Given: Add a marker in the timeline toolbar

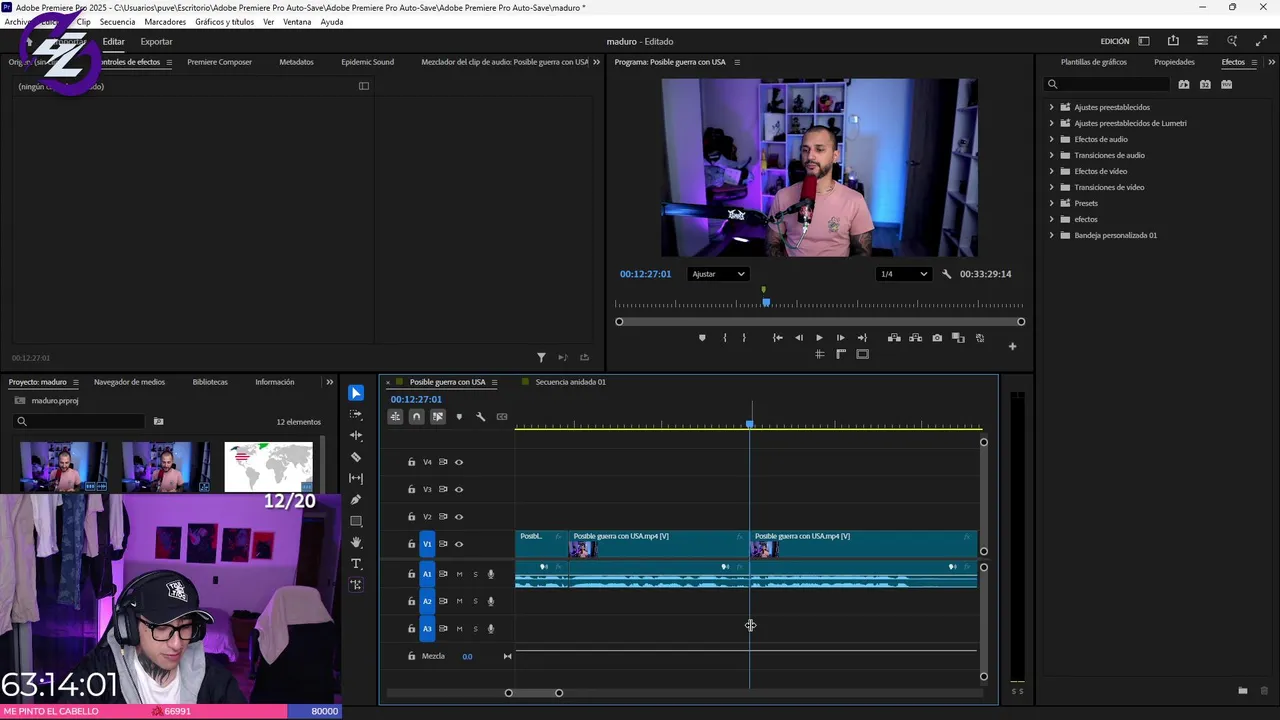Looking at the screenshot, I should tap(459, 417).
